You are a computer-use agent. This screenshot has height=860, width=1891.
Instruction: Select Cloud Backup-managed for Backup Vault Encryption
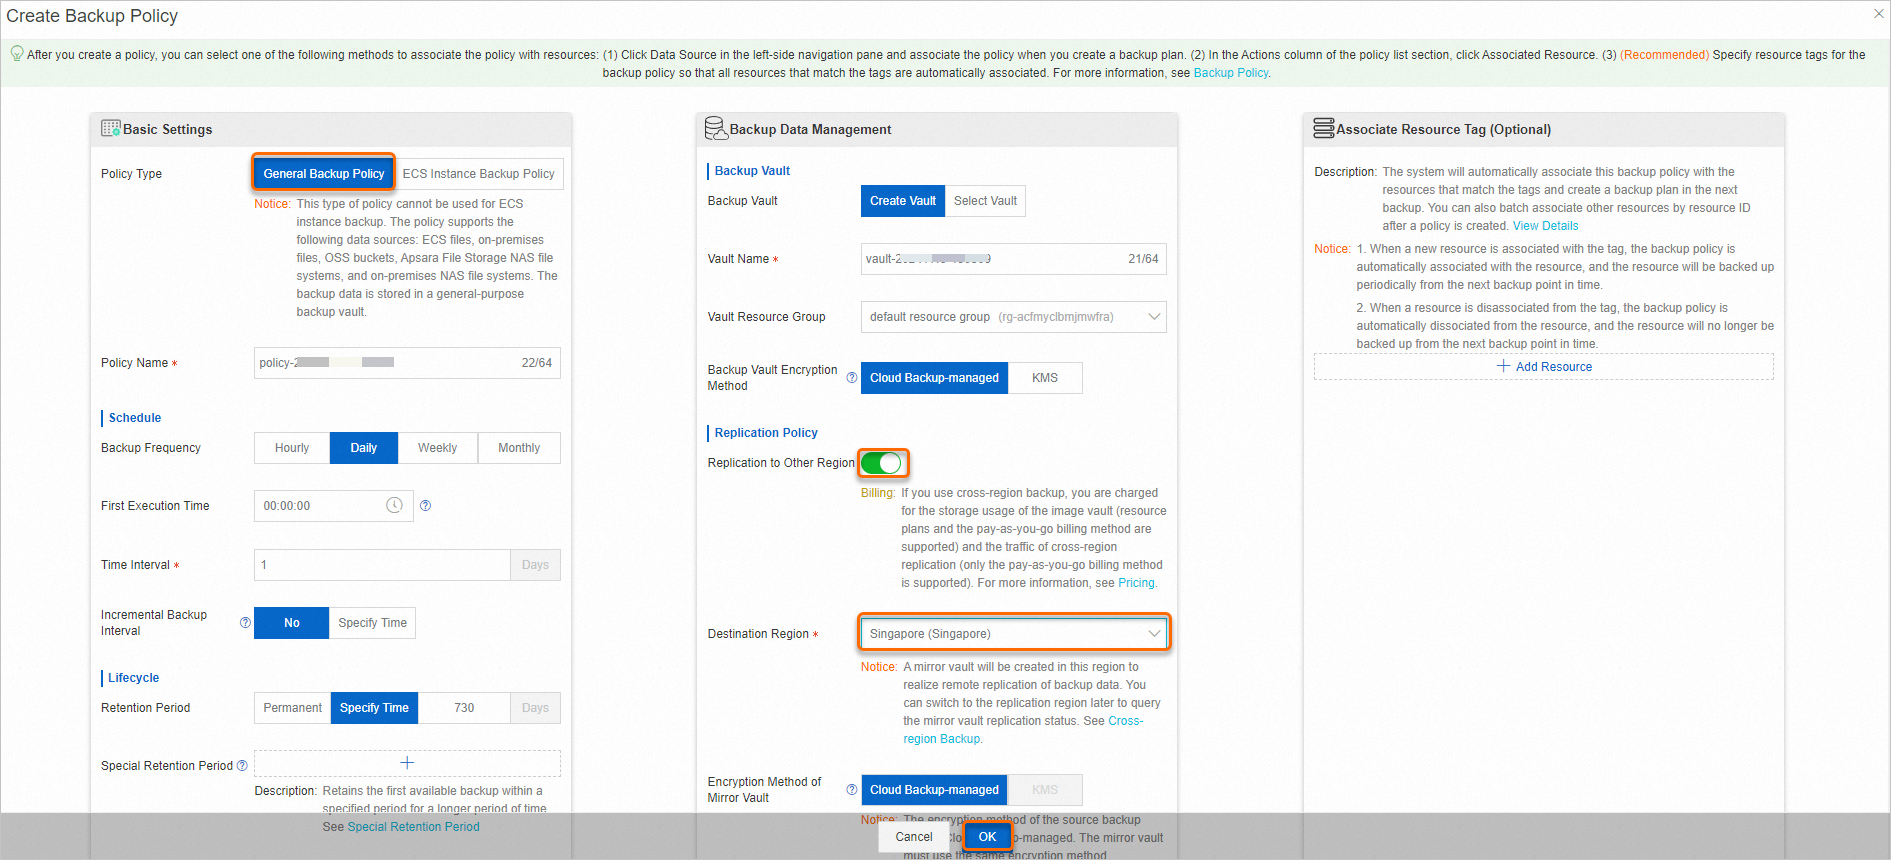click(x=934, y=378)
